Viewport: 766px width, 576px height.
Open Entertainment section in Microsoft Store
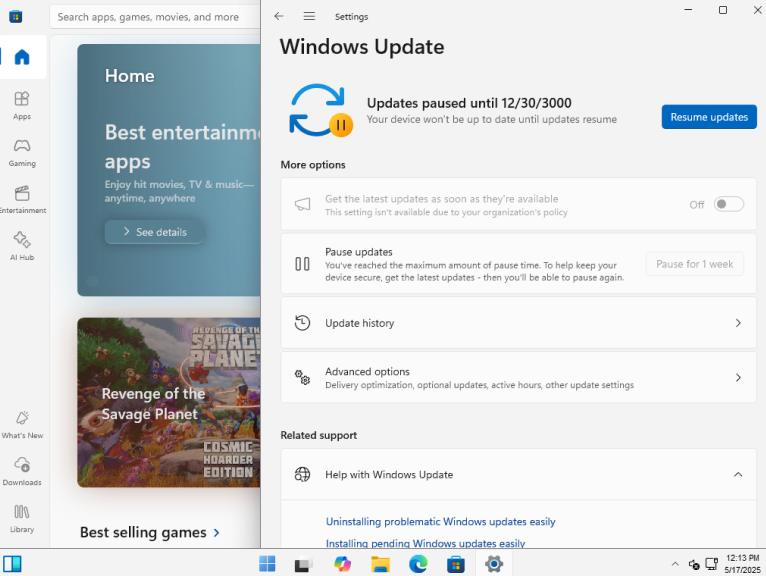[x=22, y=199]
